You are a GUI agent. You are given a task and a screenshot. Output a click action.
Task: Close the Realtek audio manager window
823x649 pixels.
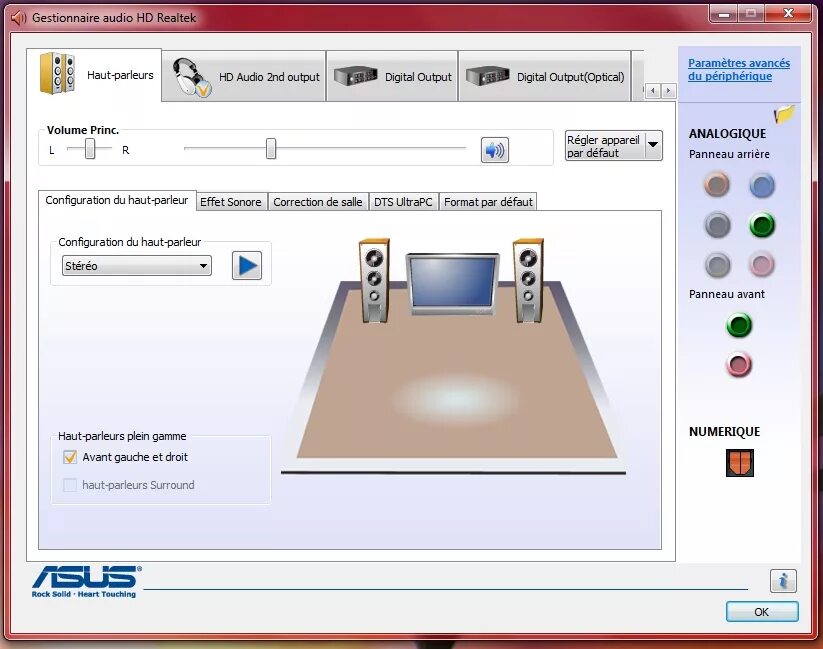click(x=788, y=14)
